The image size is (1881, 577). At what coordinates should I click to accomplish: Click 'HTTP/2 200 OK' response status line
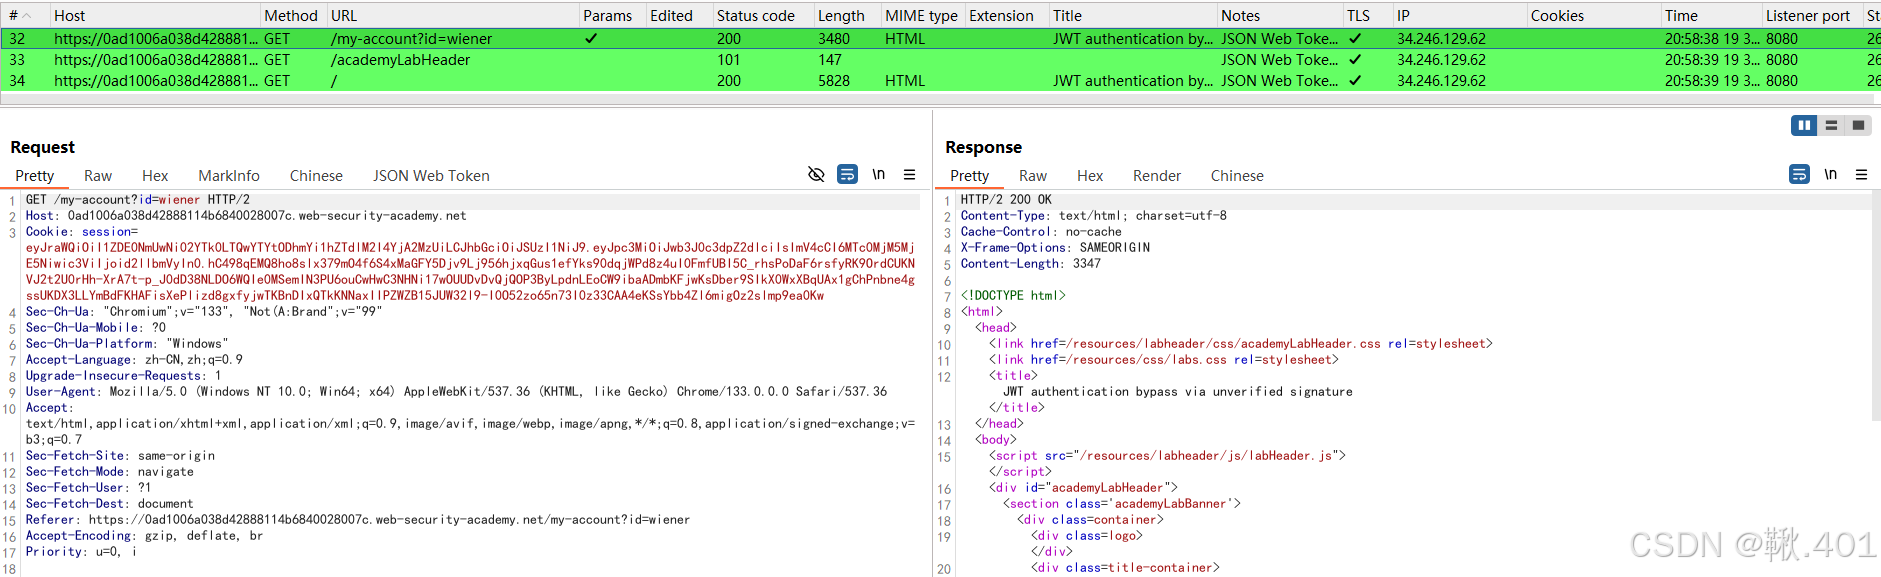pos(1006,199)
